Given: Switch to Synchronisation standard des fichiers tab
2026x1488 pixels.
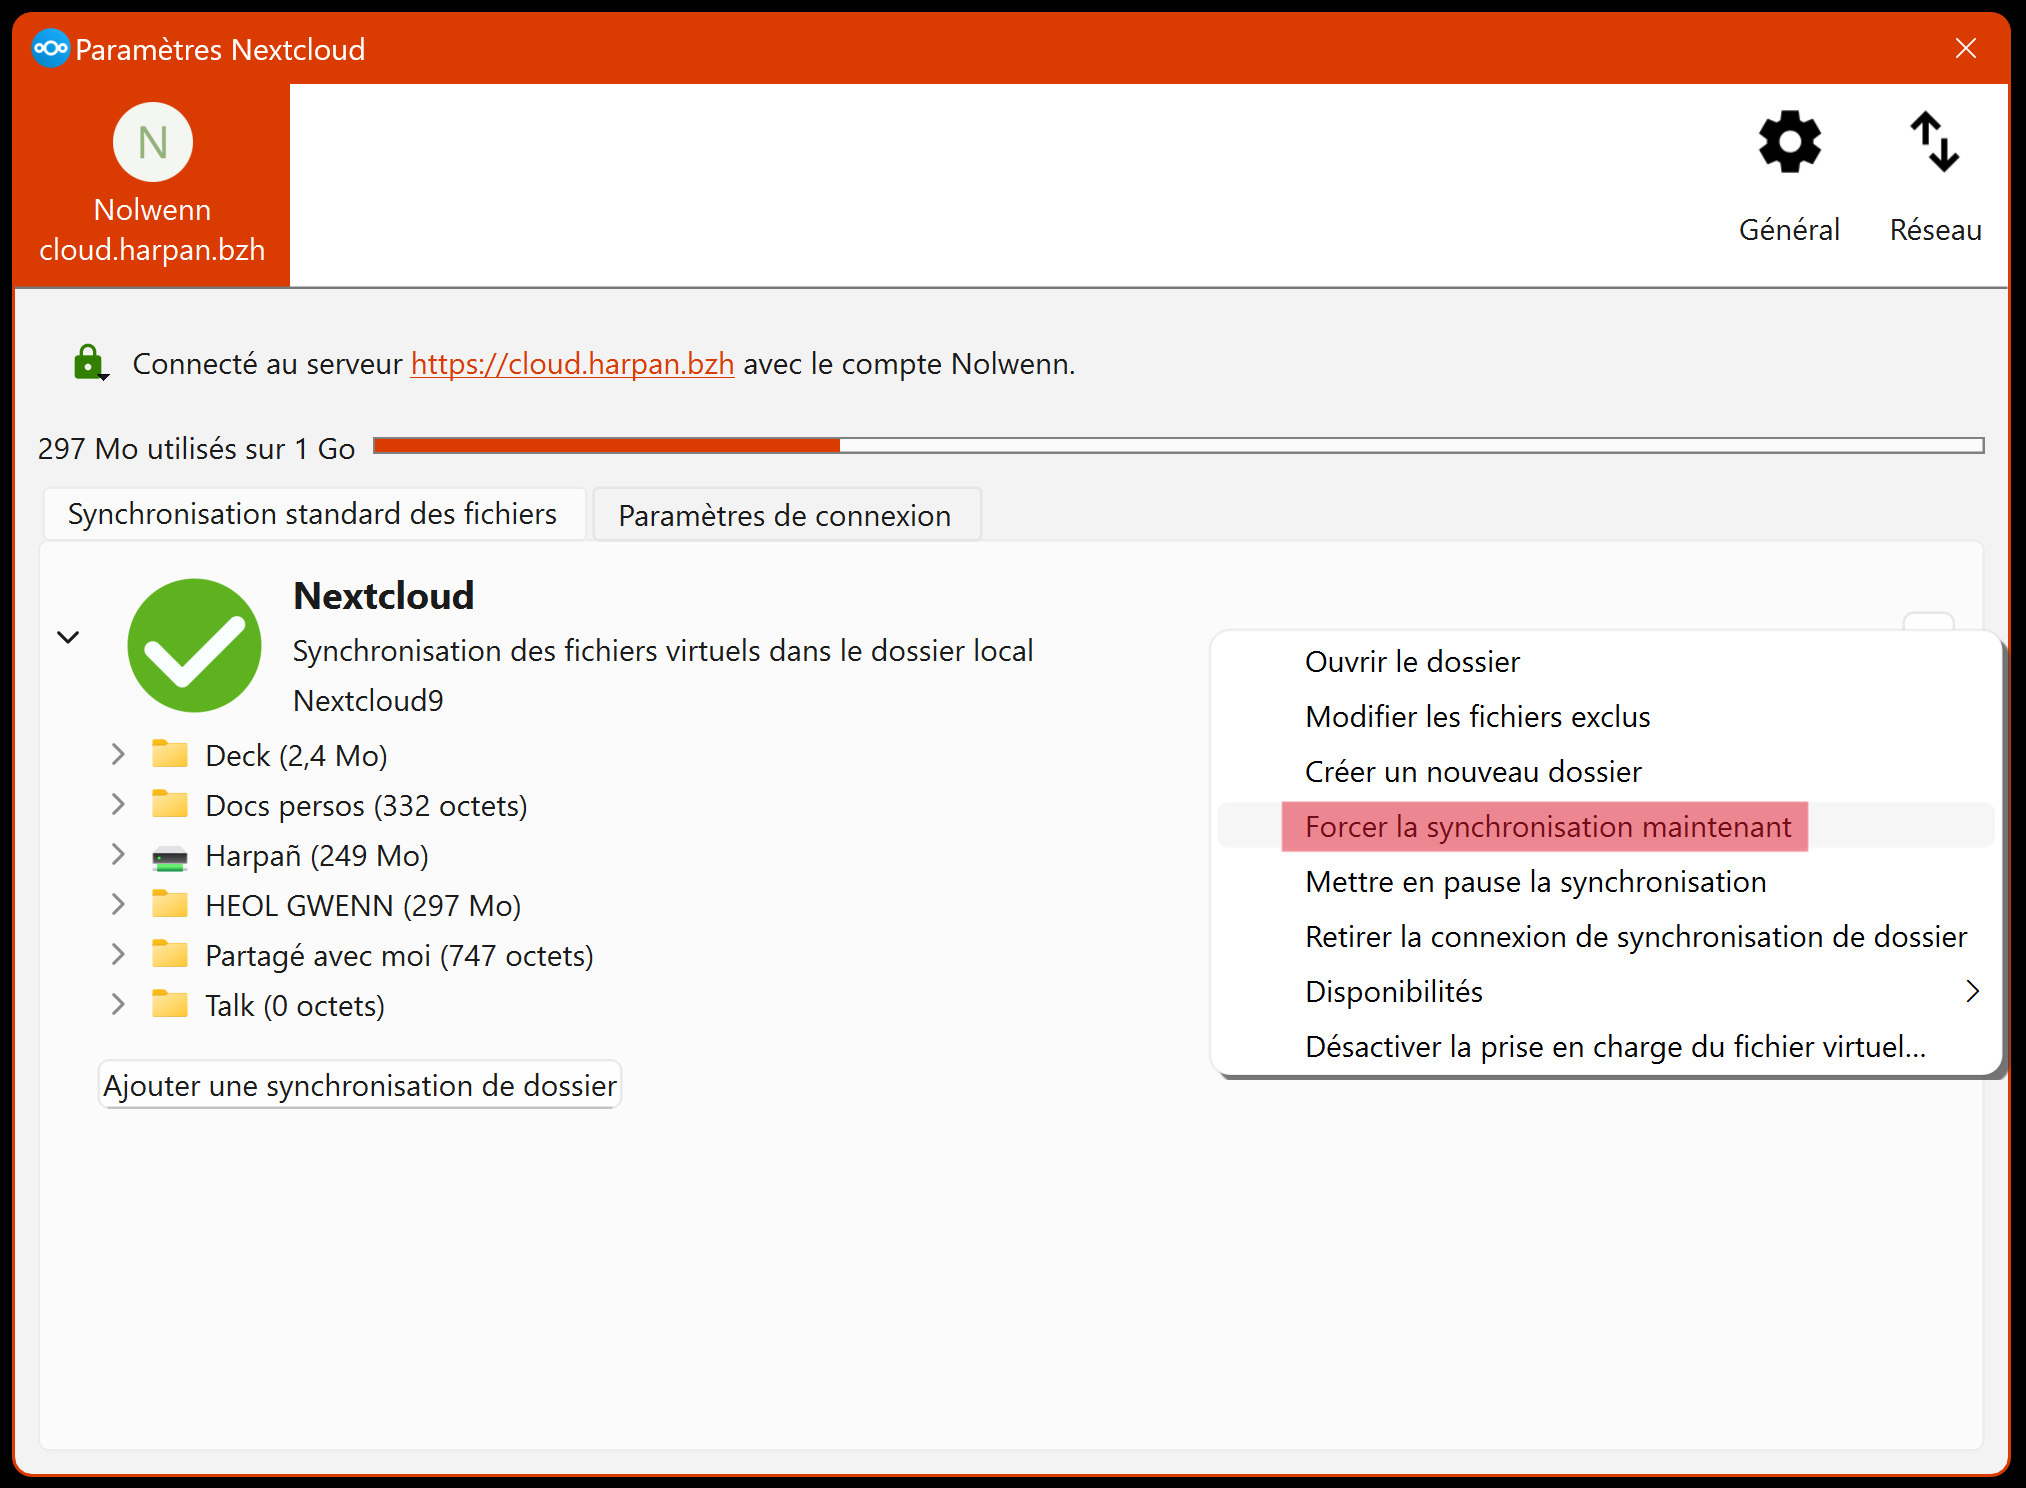Looking at the screenshot, I should coord(313,514).
